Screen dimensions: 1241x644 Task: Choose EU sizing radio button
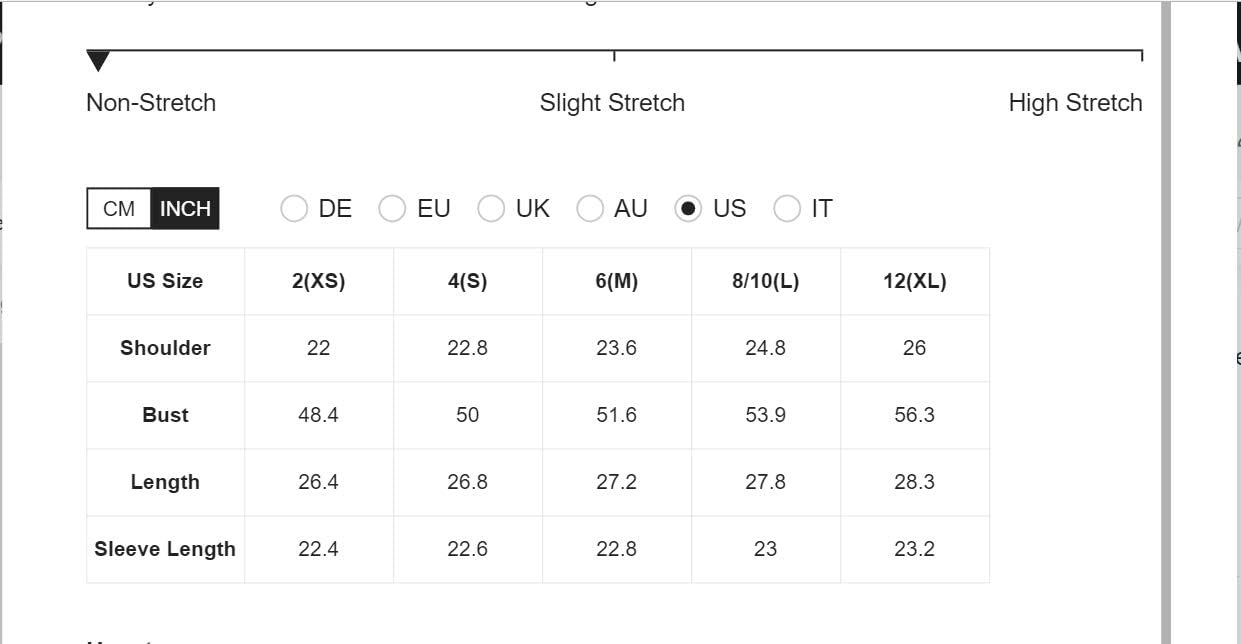pos(392,208)
